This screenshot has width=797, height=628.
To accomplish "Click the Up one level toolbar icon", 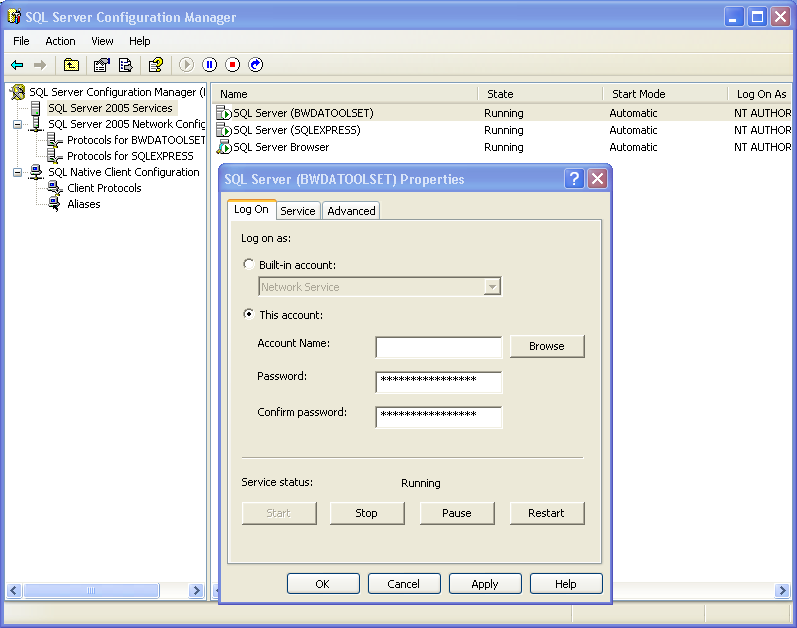I will pyautogui.click(x=71, y=65).
